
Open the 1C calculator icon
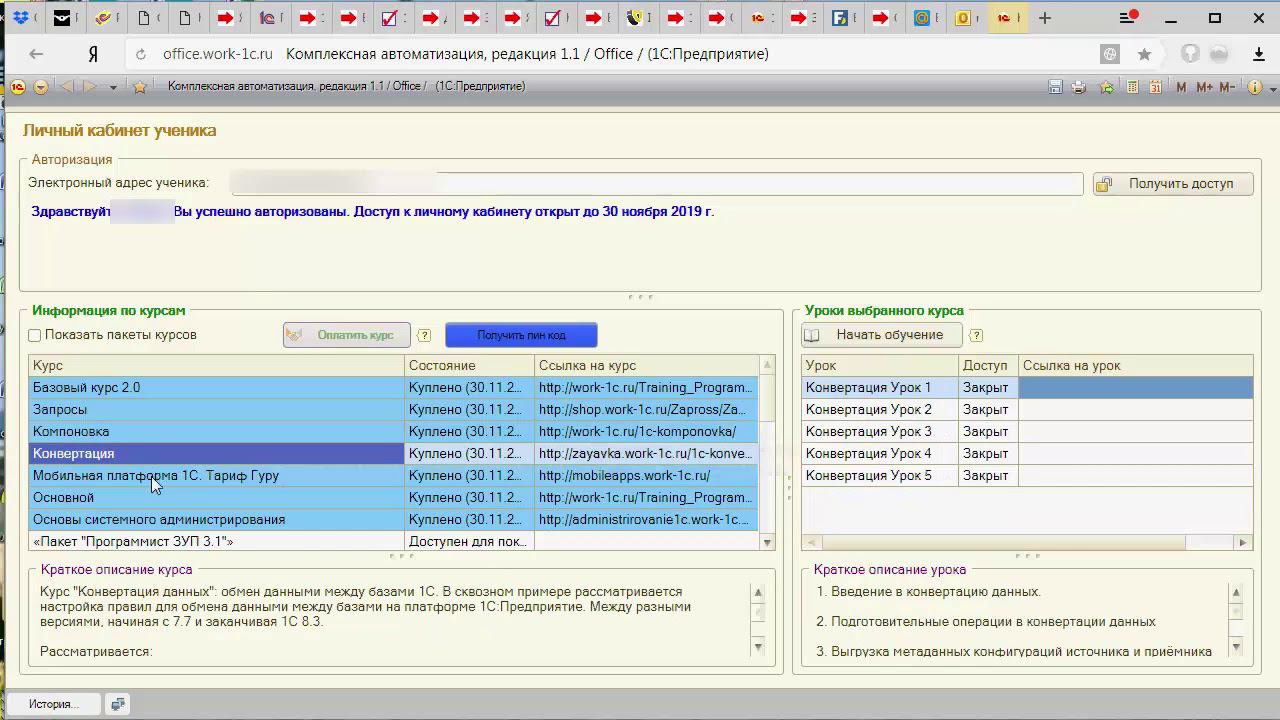tap(1132, 87)
